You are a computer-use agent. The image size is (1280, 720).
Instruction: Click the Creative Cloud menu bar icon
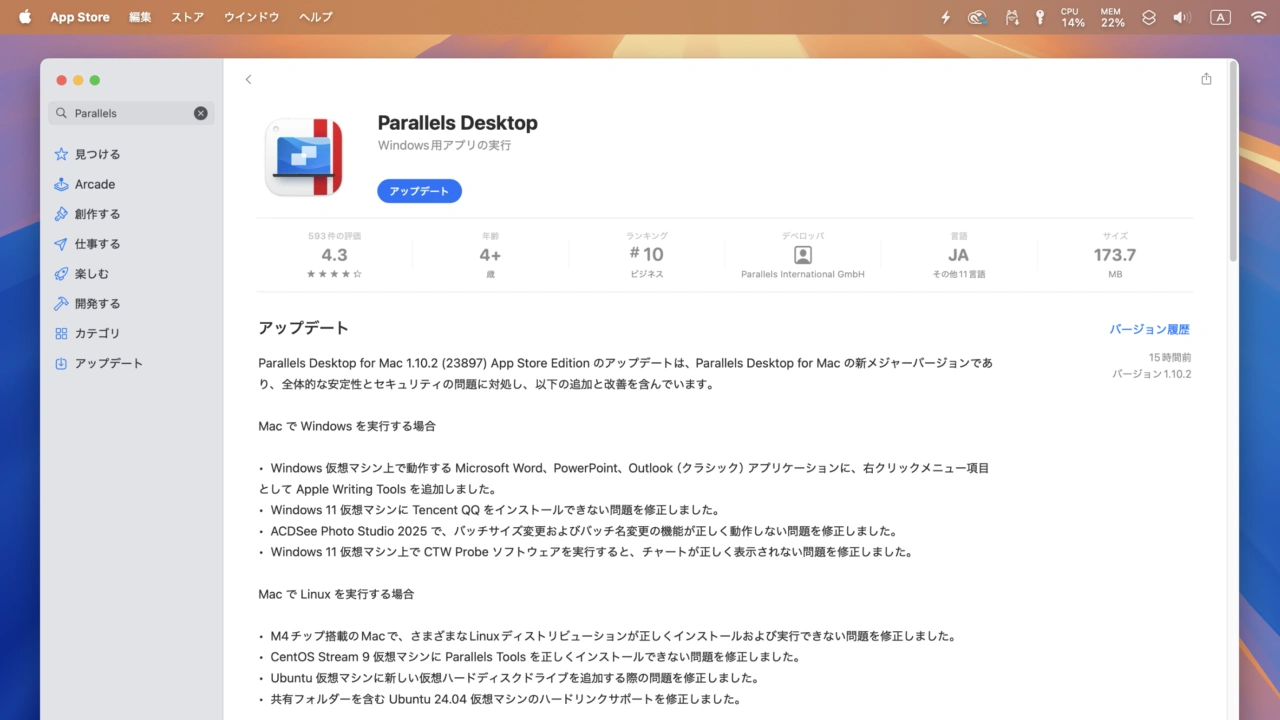978,17
